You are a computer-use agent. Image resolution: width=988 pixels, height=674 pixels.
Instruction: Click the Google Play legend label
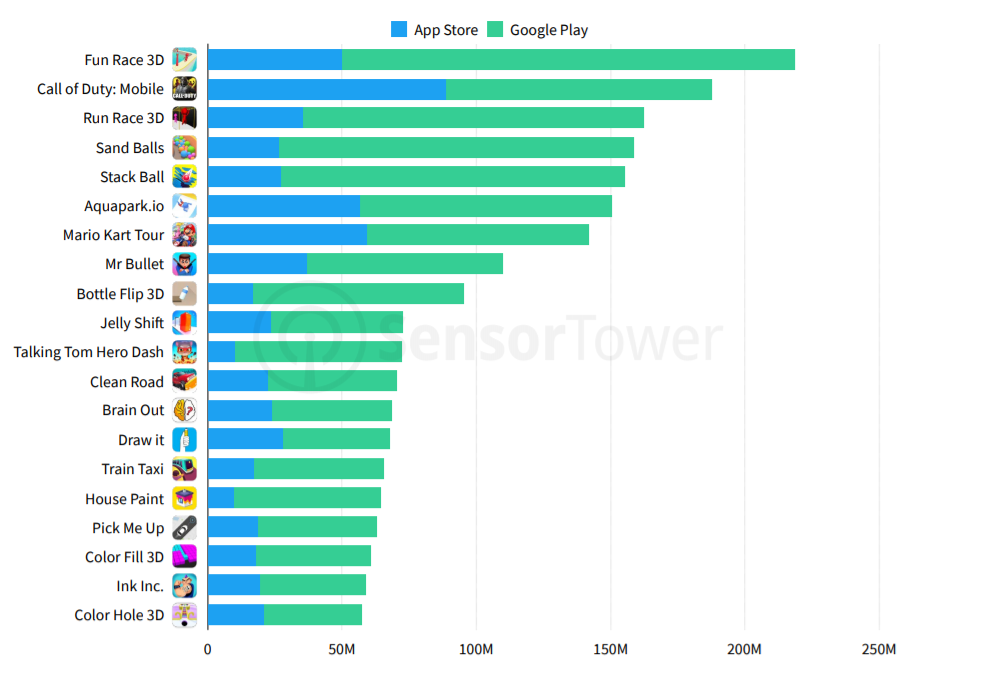pyautogui.click(x=549, y=30)
